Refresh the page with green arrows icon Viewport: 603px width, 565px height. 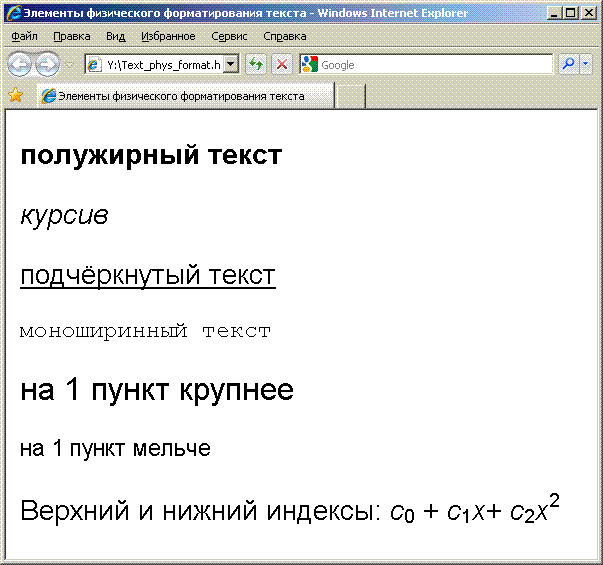point(256,64)
